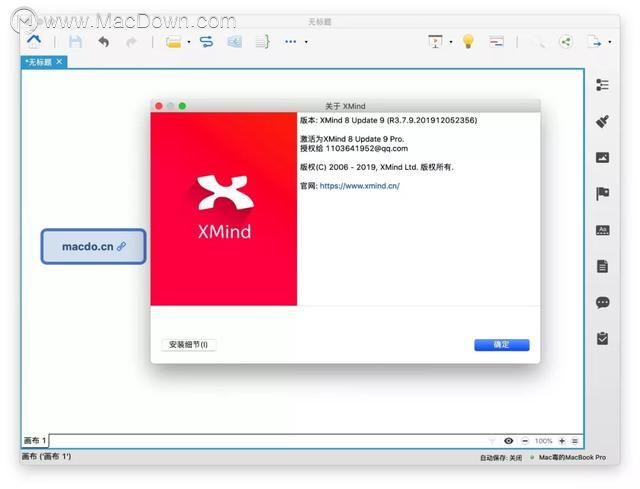Open the three-dots insert menu
Image resolution: width=640 pixels, height=489 pixels.
coord(291,42)
